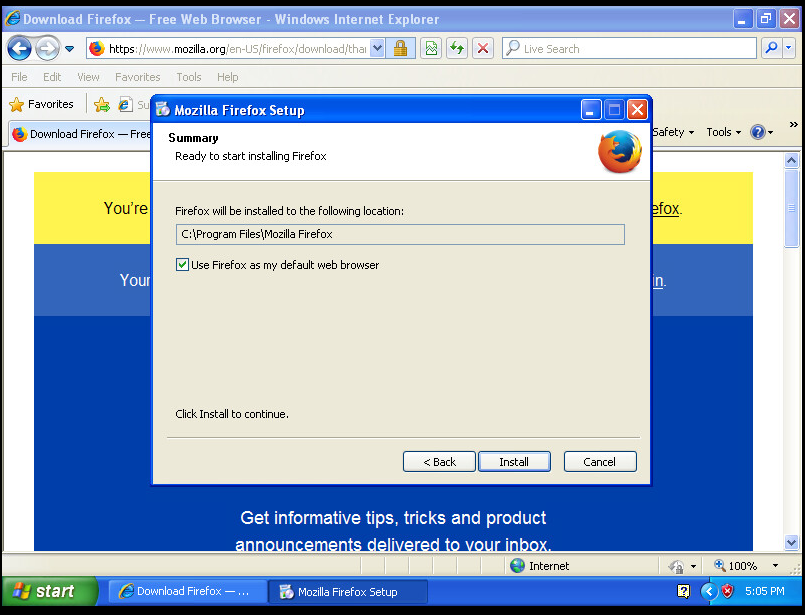Click the Add to Favorites Bar star icon
Image resolution: width=805 pixels, height=615 pixels.
[102, 105]
